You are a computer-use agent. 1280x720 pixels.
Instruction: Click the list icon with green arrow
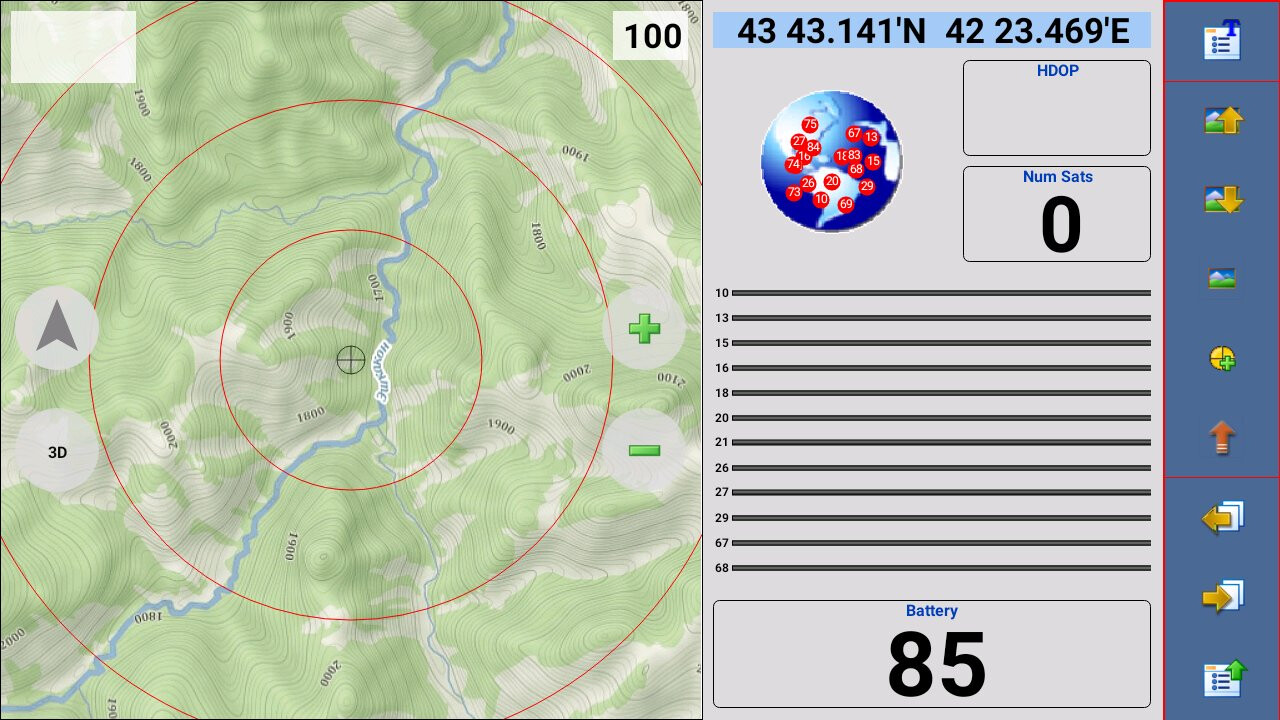click(1222, 677)
